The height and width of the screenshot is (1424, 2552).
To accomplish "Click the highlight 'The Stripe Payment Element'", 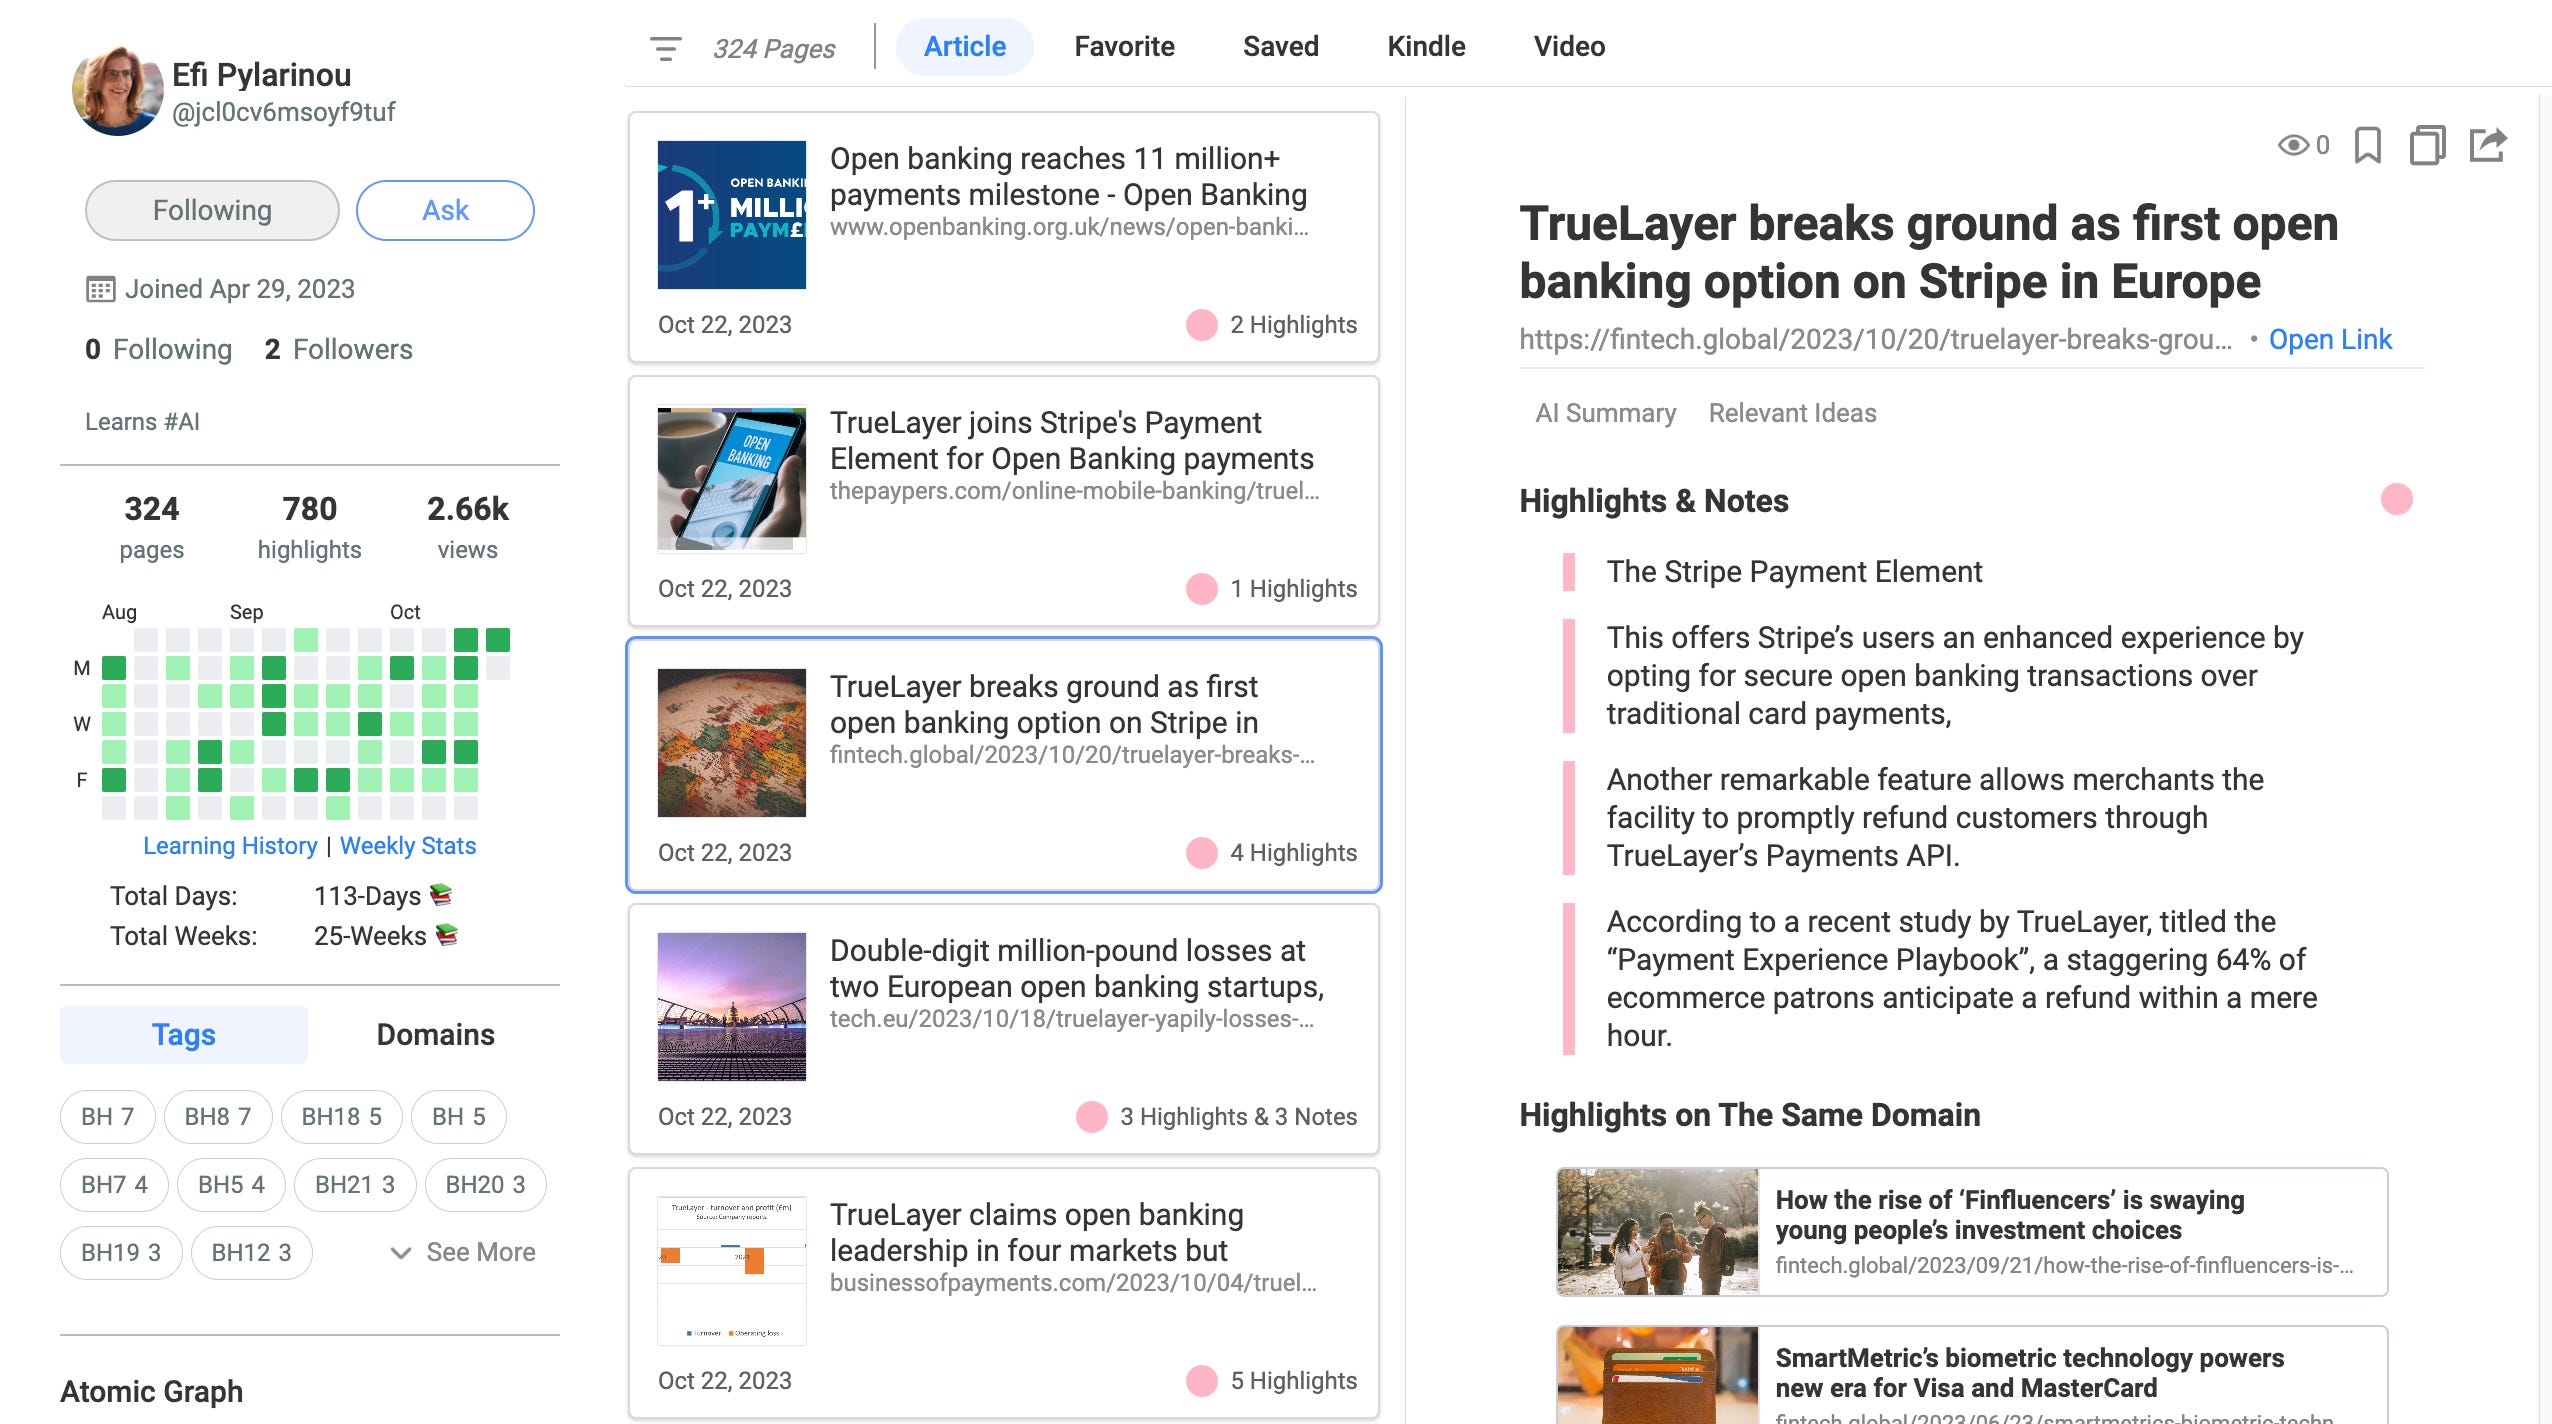I will pyautogui.click(x=1794, y=572).
